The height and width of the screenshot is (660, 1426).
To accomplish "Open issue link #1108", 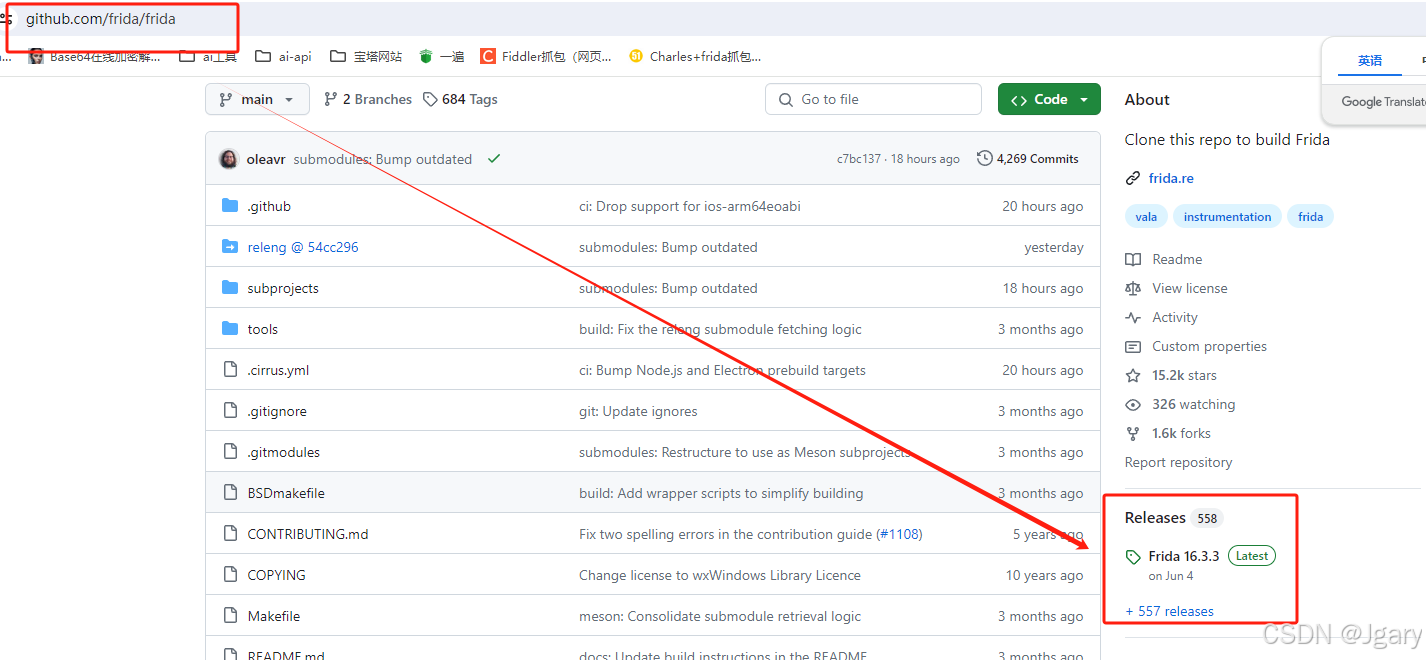I will point(899,534).
